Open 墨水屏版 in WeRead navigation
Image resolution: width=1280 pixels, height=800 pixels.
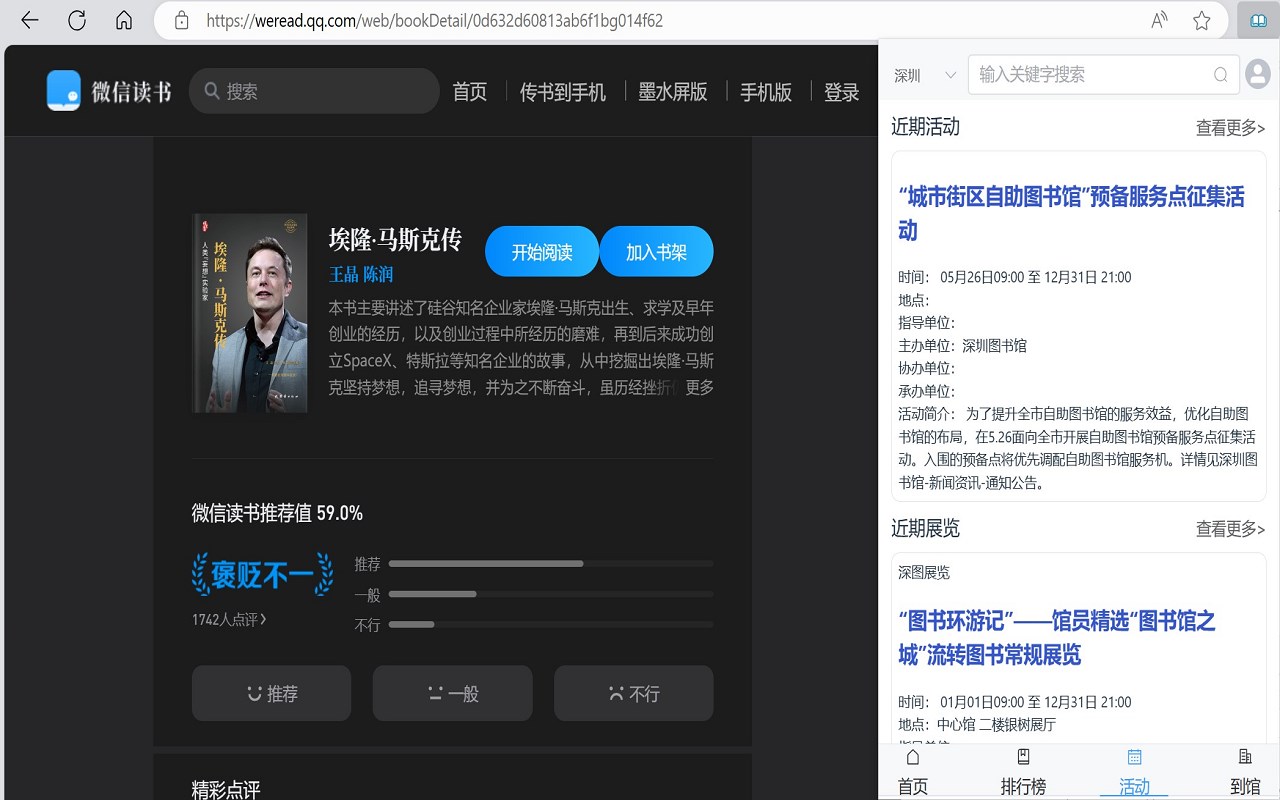coord(673,92)
